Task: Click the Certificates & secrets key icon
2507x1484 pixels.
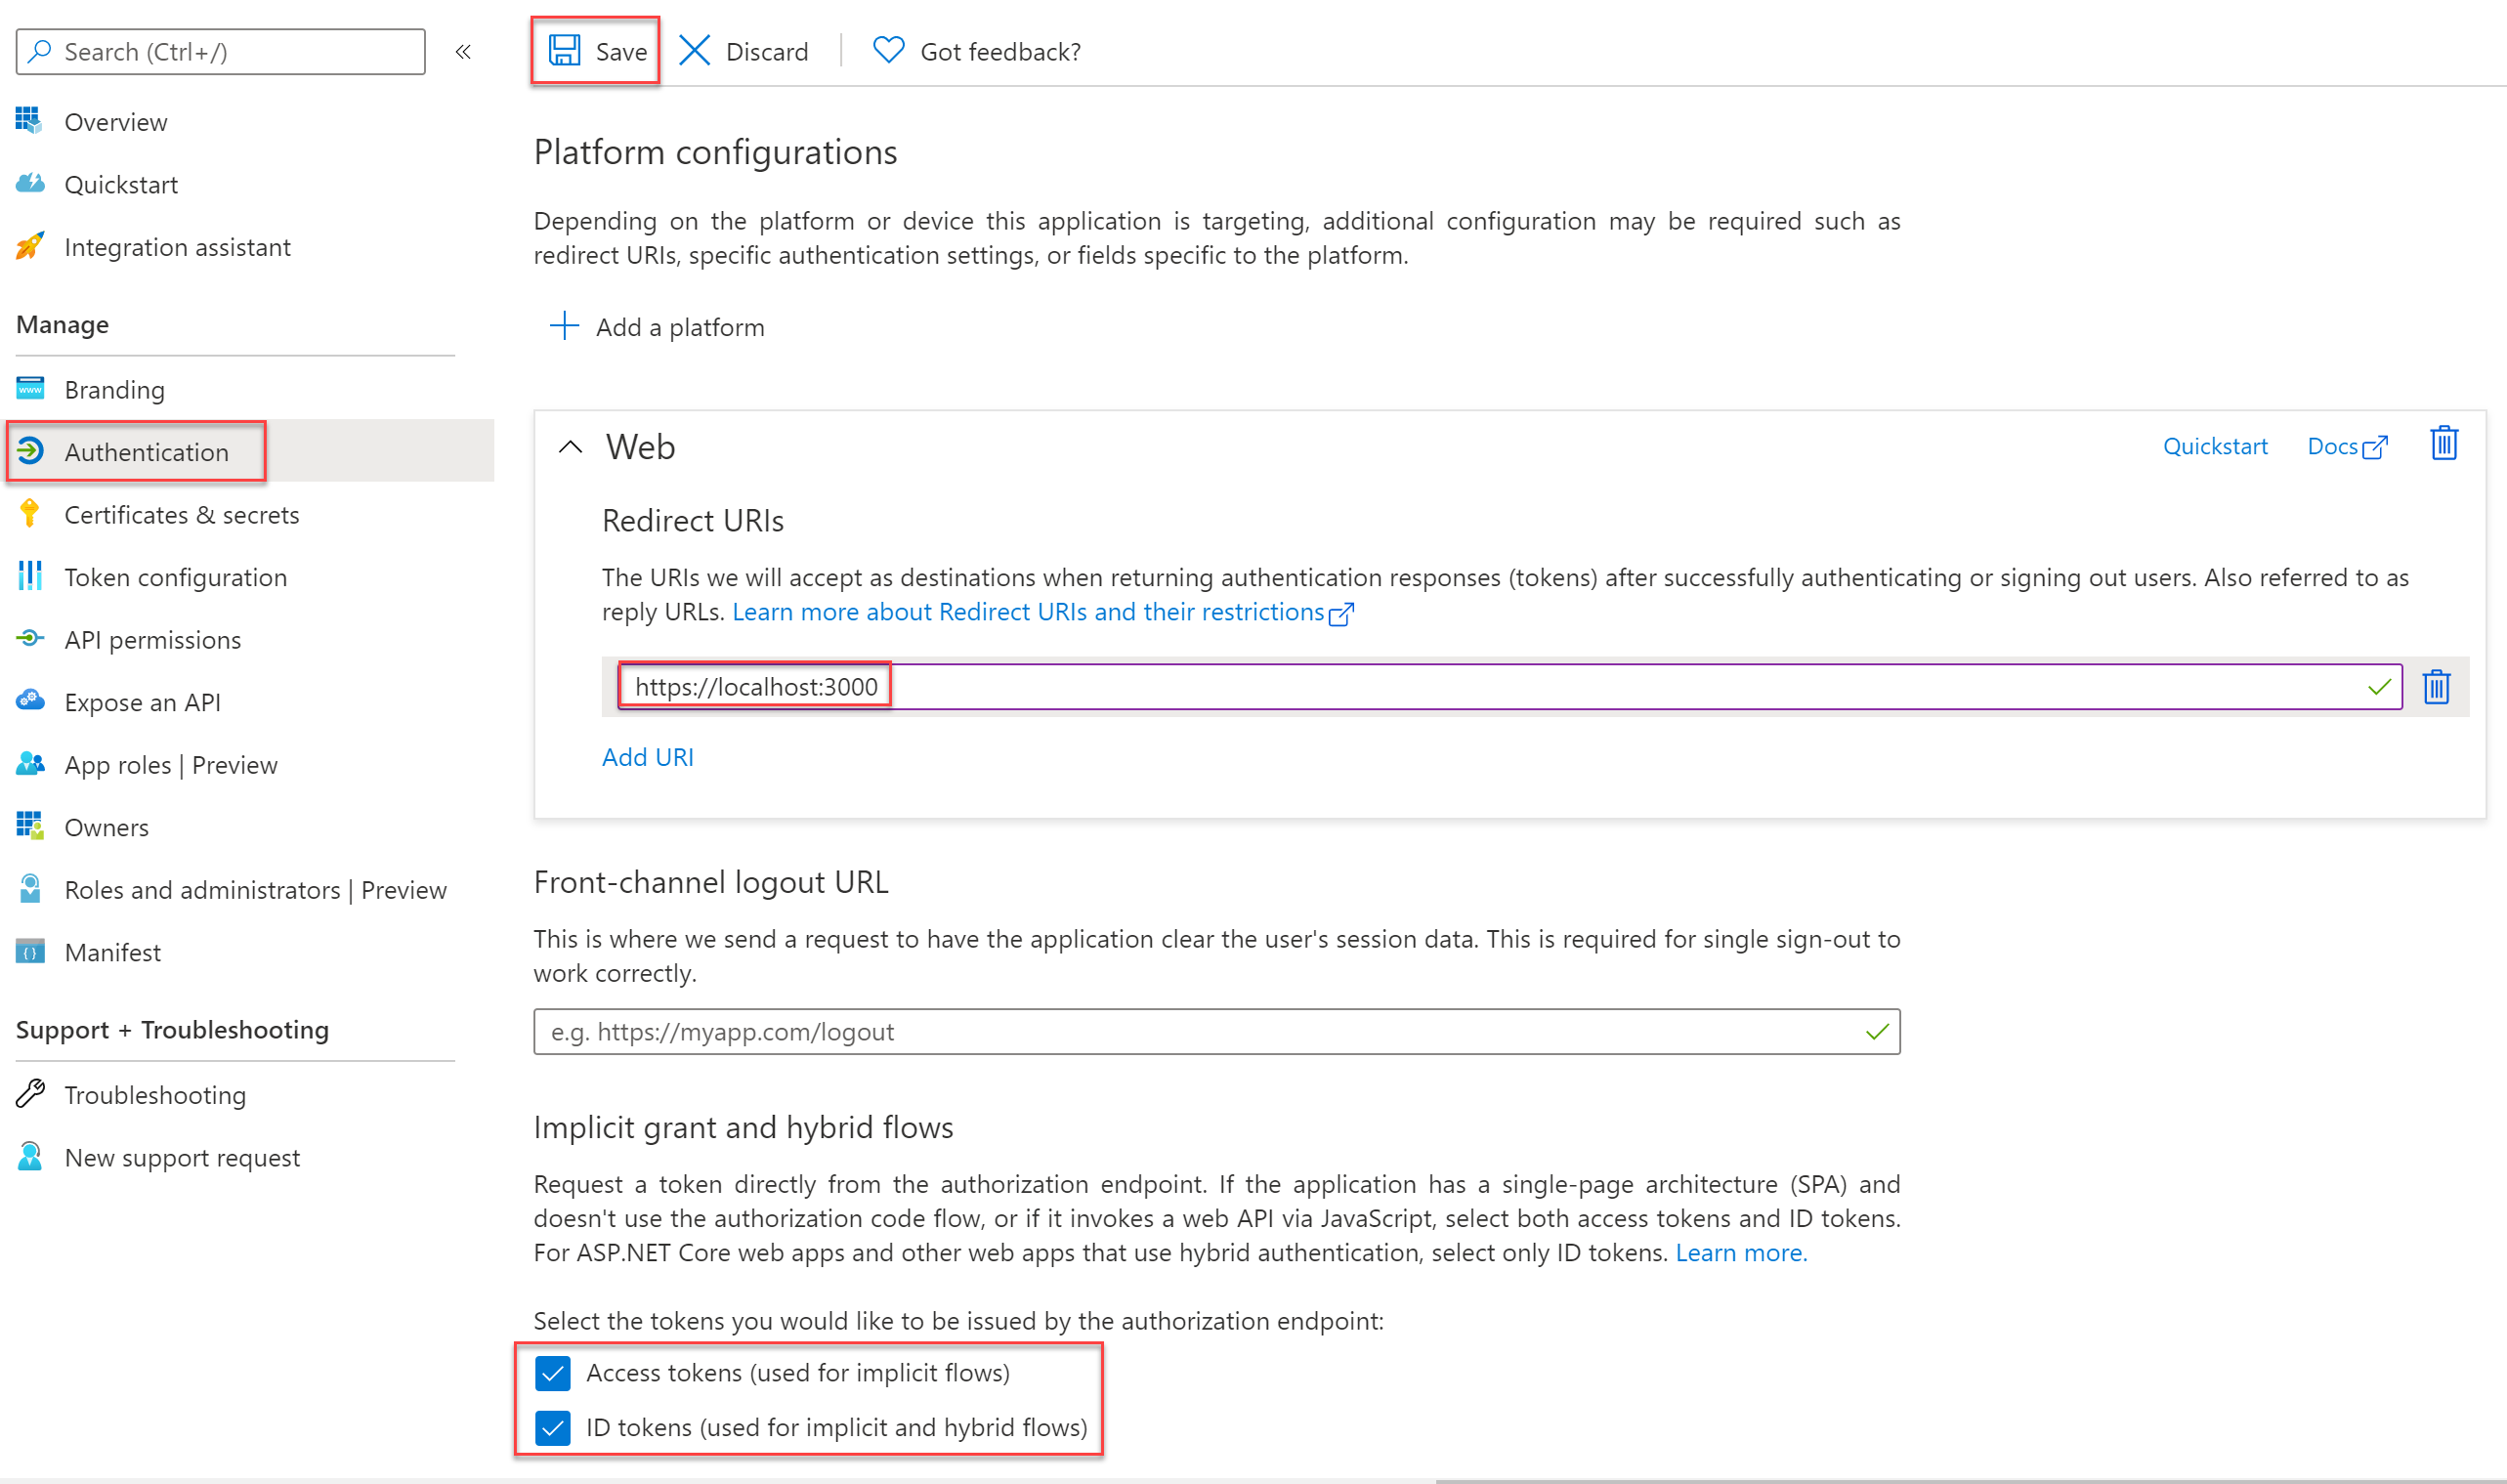Action: 30,512
